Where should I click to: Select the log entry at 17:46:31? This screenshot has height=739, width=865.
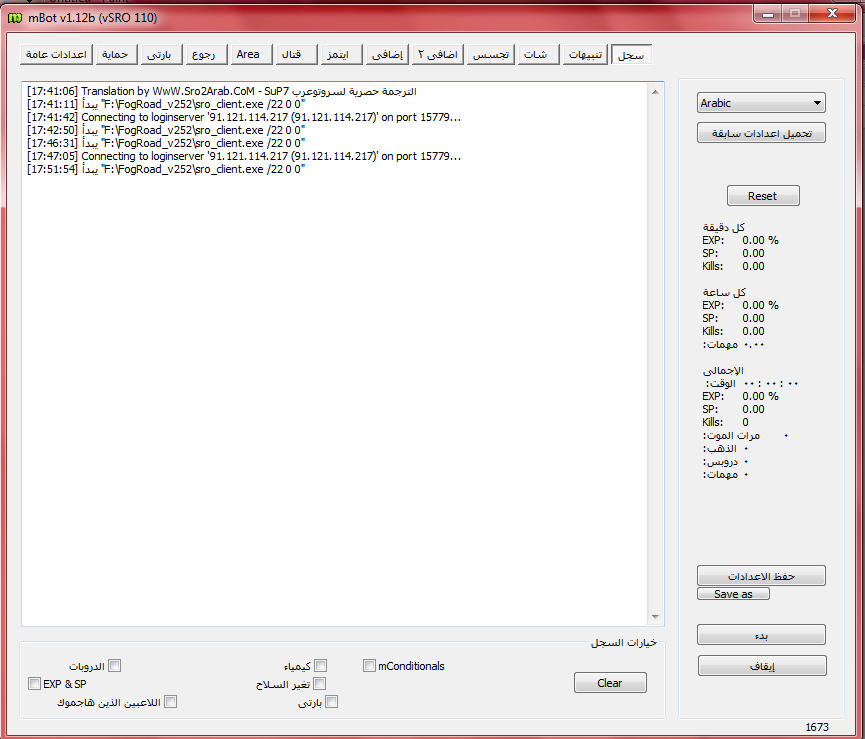(x=166, y=143)
